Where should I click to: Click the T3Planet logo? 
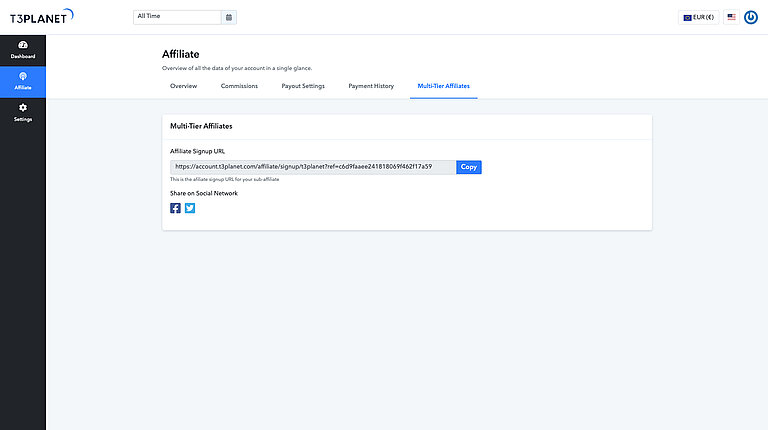click(41, 17)
